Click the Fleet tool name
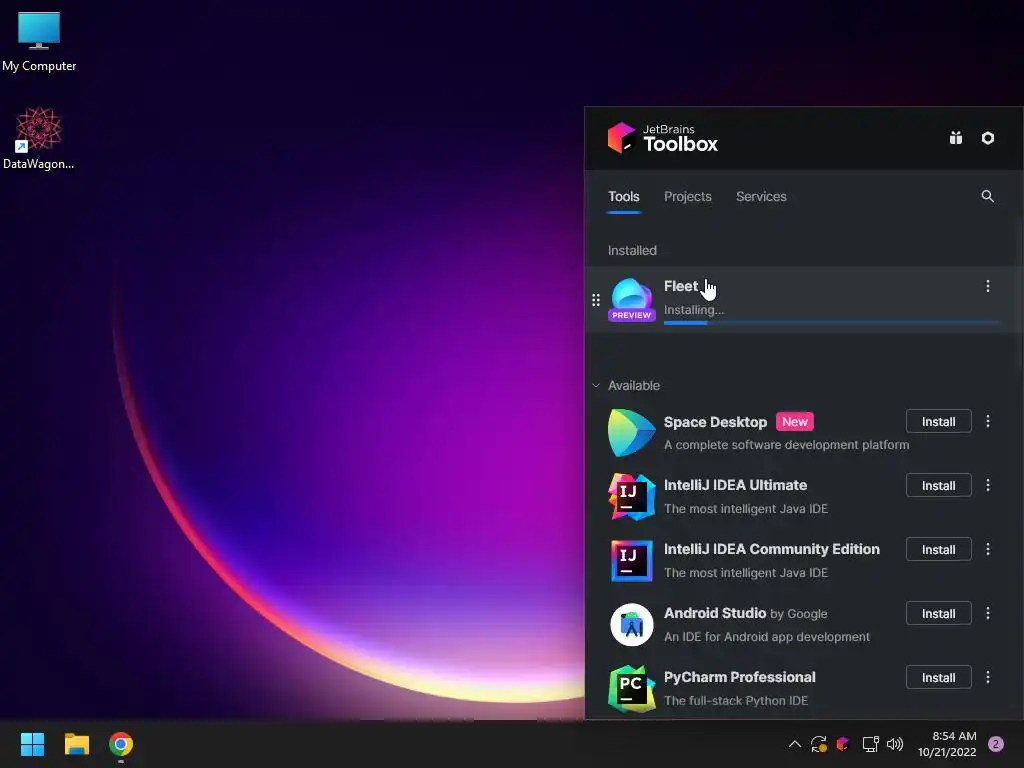 [x=680, y=286]
